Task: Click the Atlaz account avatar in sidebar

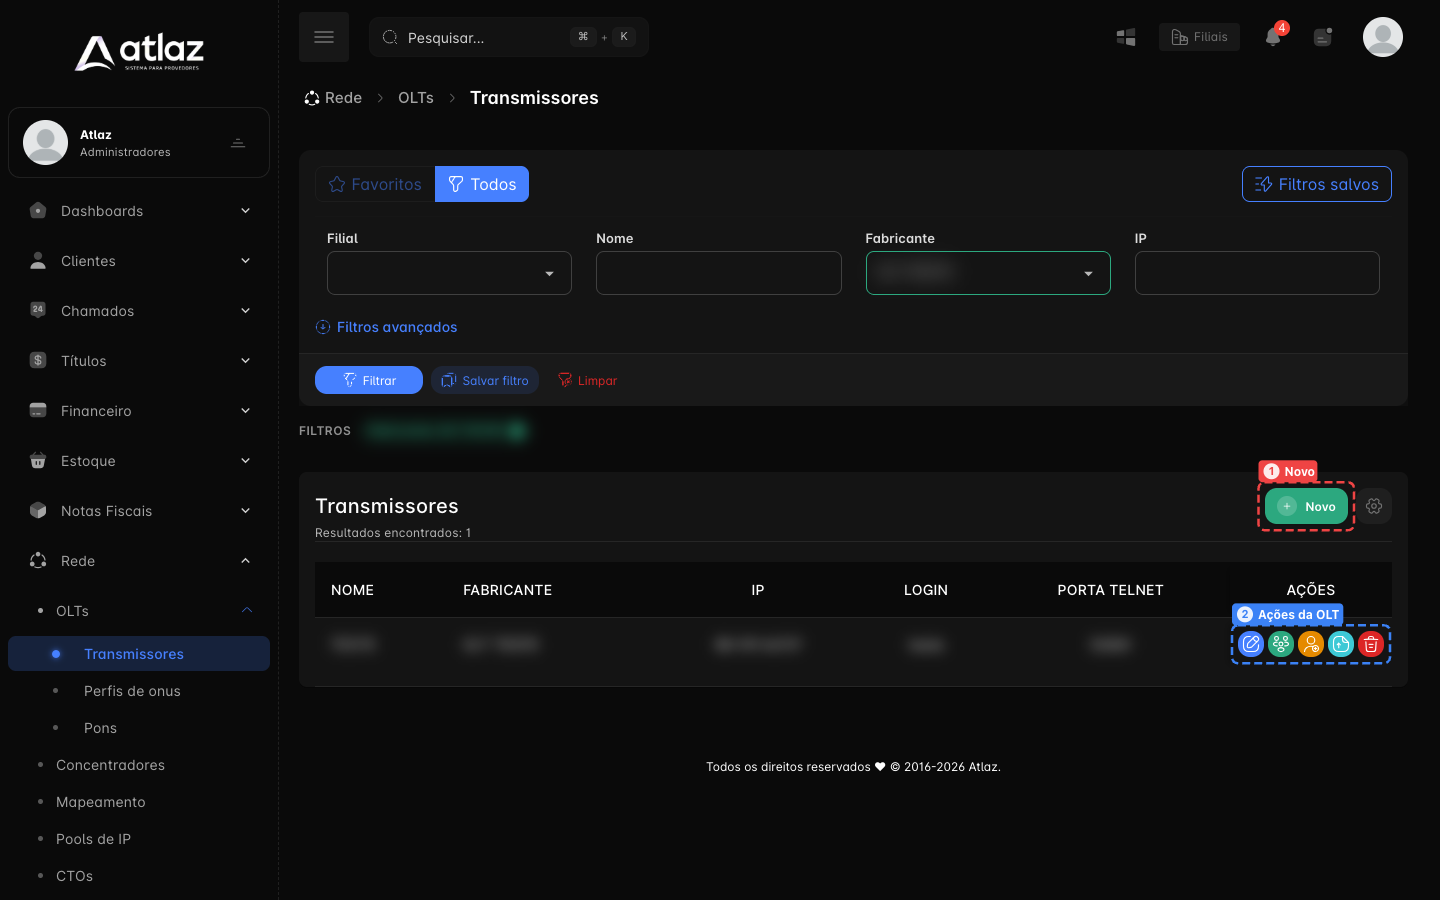Action: pyautogui.click(x=45, y=142)
